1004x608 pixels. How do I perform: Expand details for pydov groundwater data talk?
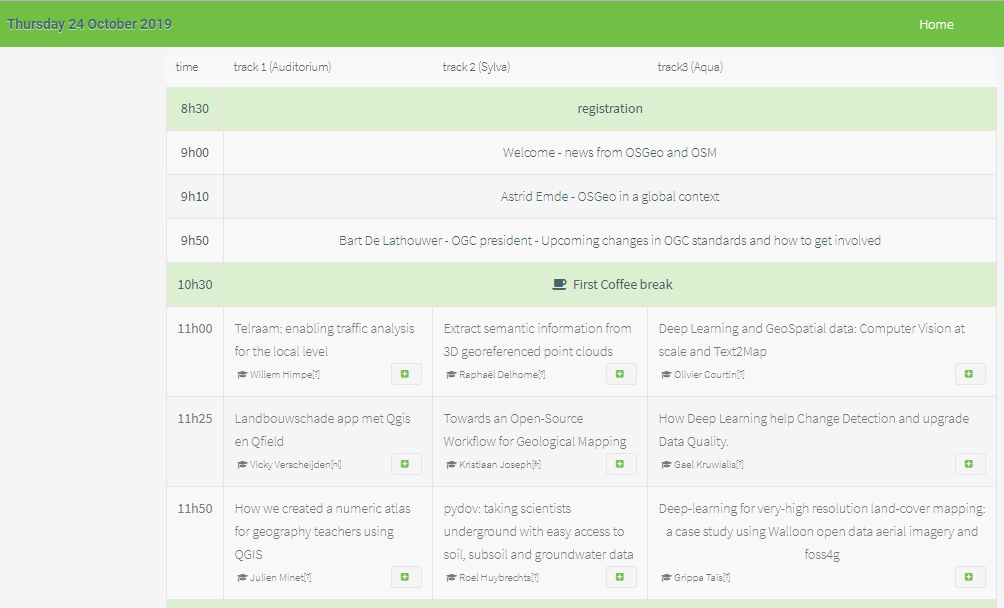[x=621, y=577]
